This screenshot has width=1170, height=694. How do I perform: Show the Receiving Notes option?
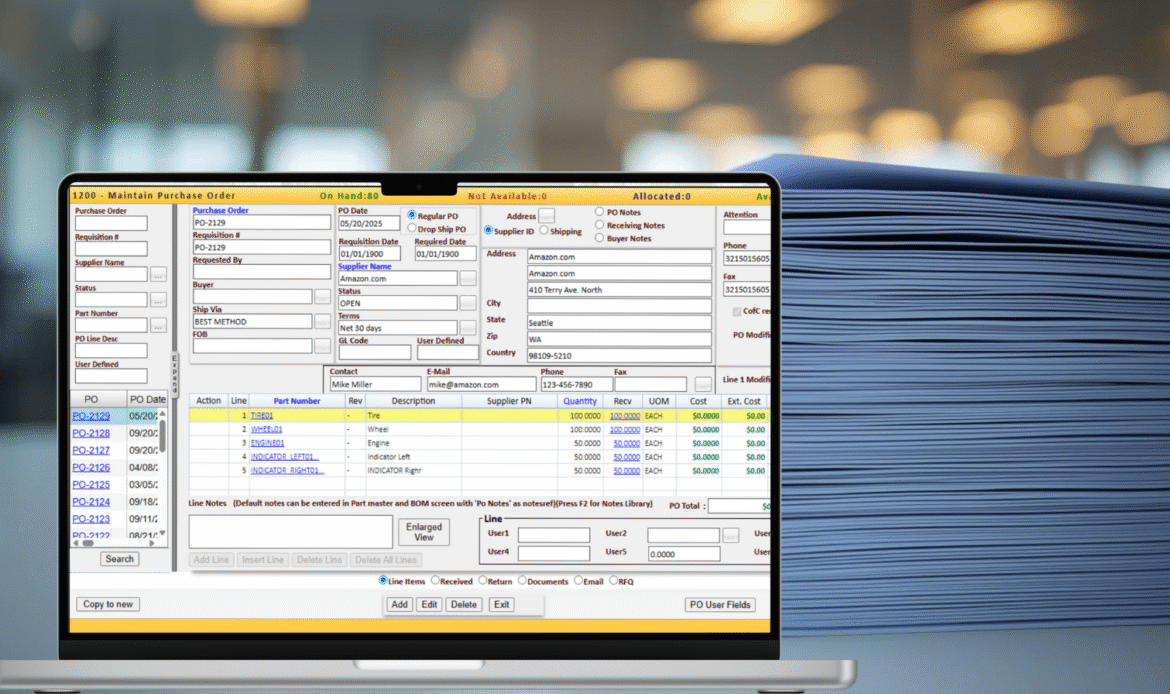(599, 225)
